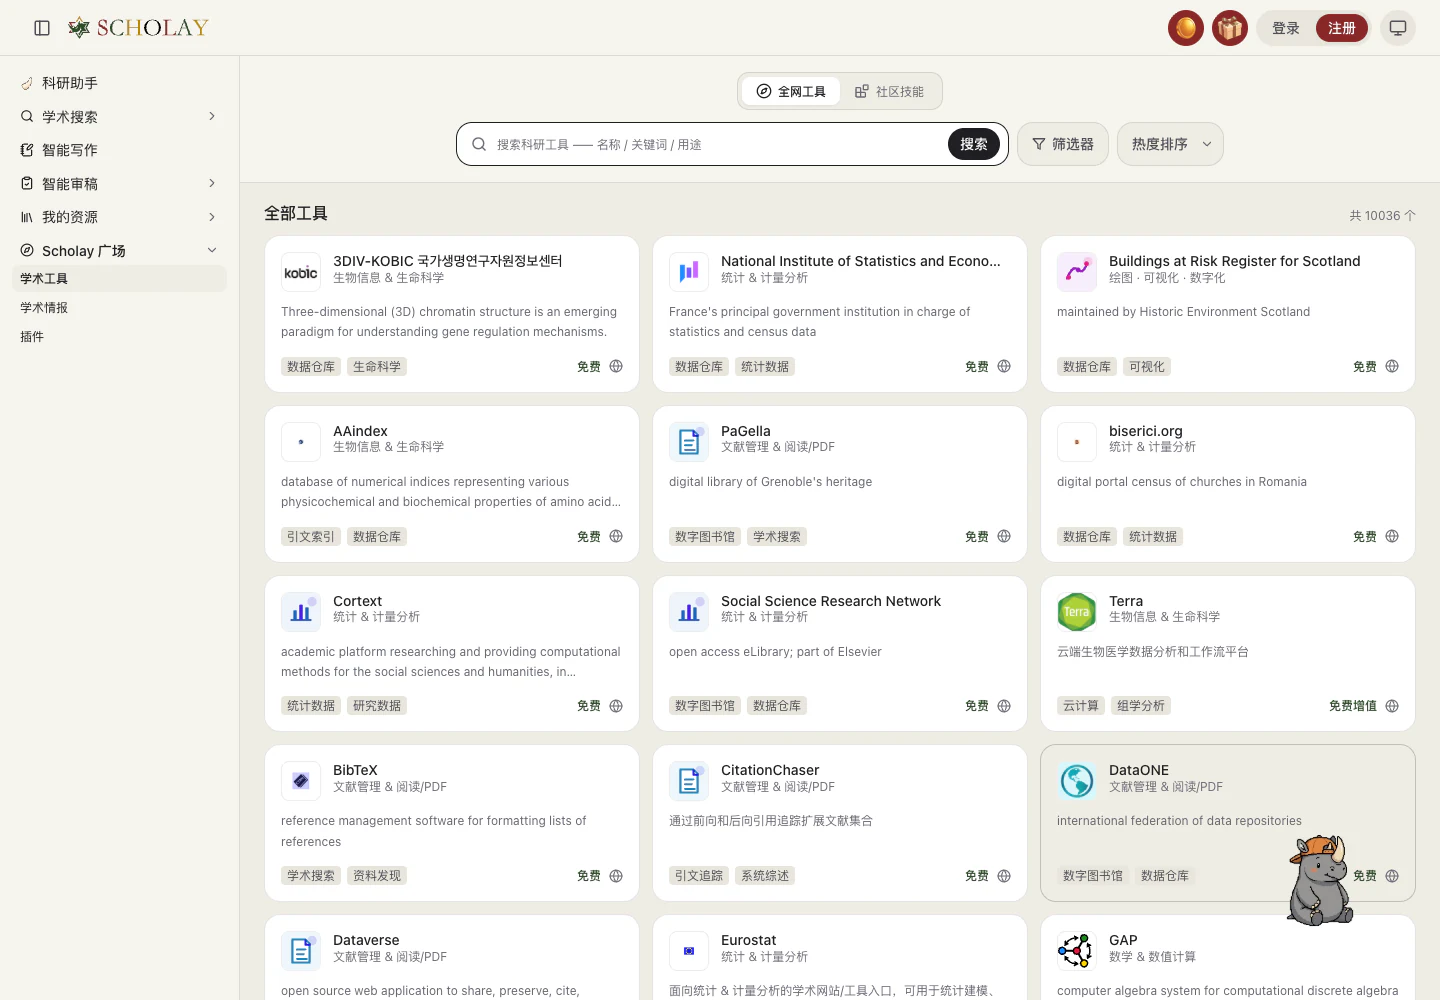Open globe icon on CitationChaser card
Viewport: 1440px width, 1000px height.
coord(1004,876)
